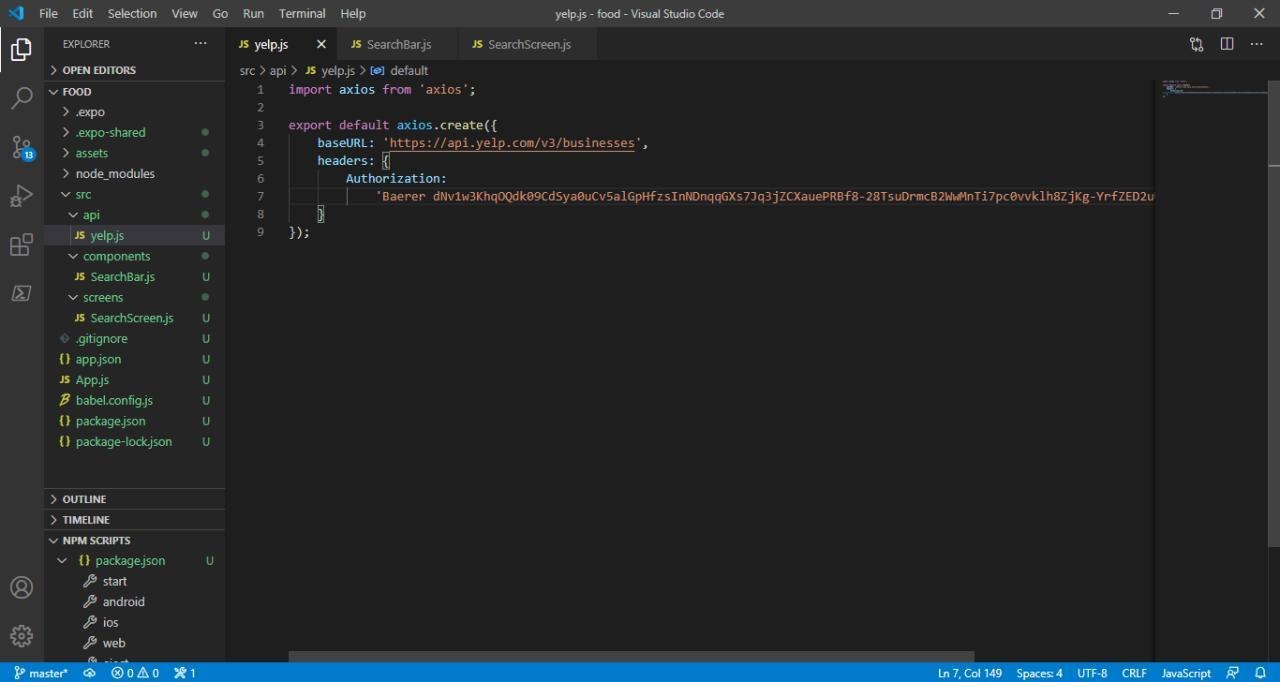Switch to the SearchBar.js tab
The image size is (1280, 682).
[398, 44]
